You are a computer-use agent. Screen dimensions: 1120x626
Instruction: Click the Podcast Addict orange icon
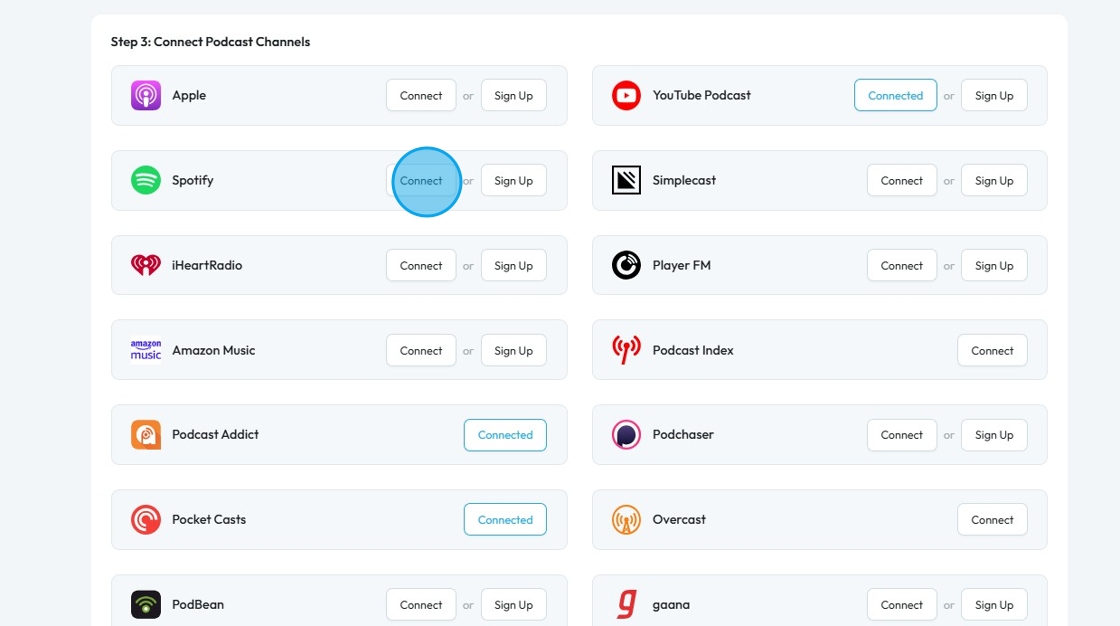146,434
